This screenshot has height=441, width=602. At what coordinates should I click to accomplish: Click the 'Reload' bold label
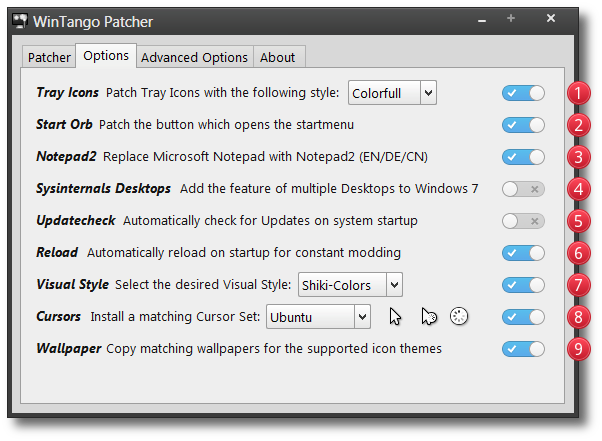click(57, 253)
